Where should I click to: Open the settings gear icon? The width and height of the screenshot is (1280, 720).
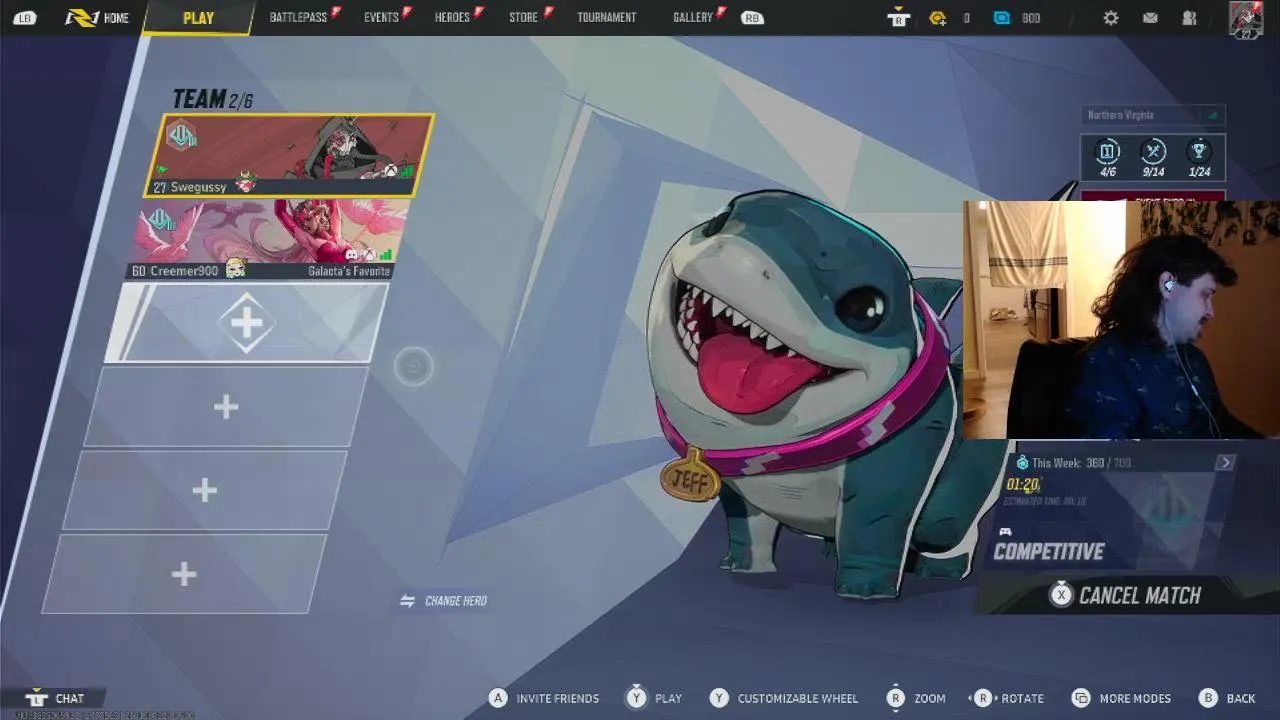pyautogui.click(x=1111, y=18)
